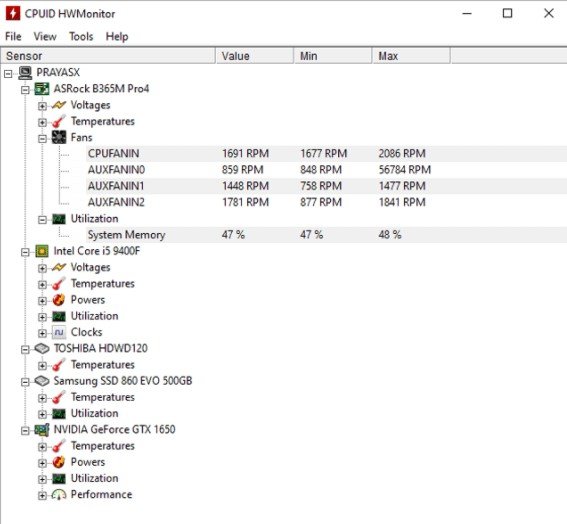Click the ASRock Temperatures thermometer icon

pyautogui.click(x=59, y=122)
